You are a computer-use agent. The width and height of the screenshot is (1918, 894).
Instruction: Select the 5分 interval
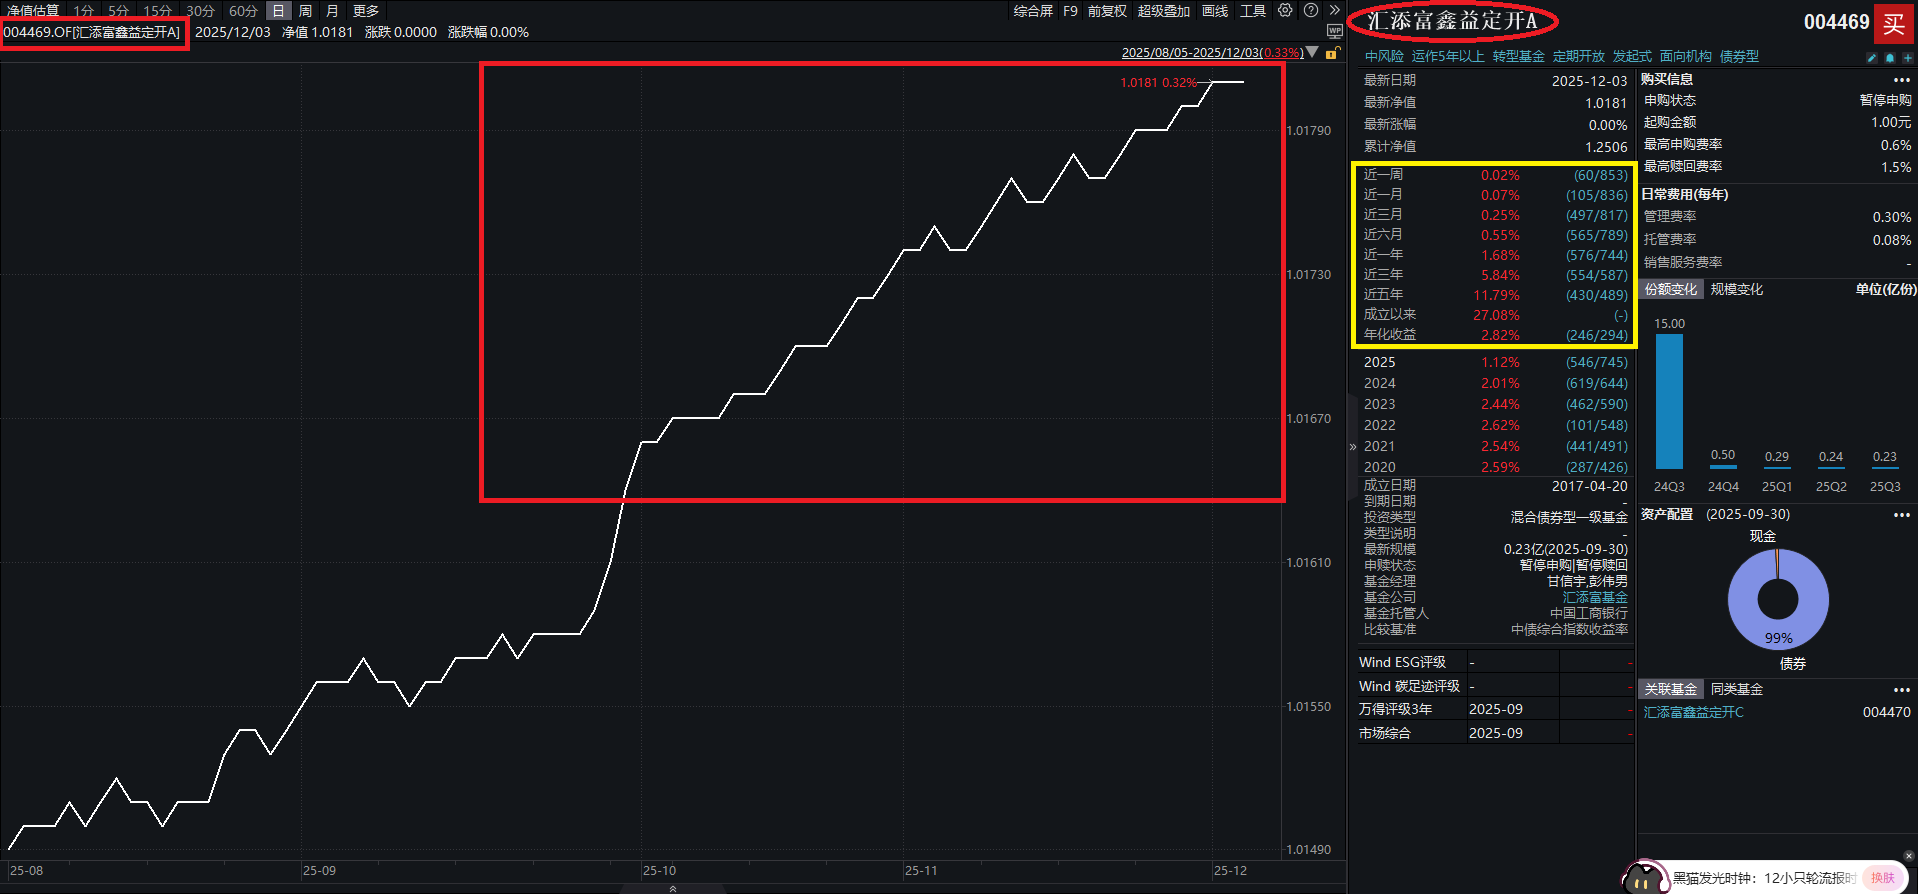point(119,11)
